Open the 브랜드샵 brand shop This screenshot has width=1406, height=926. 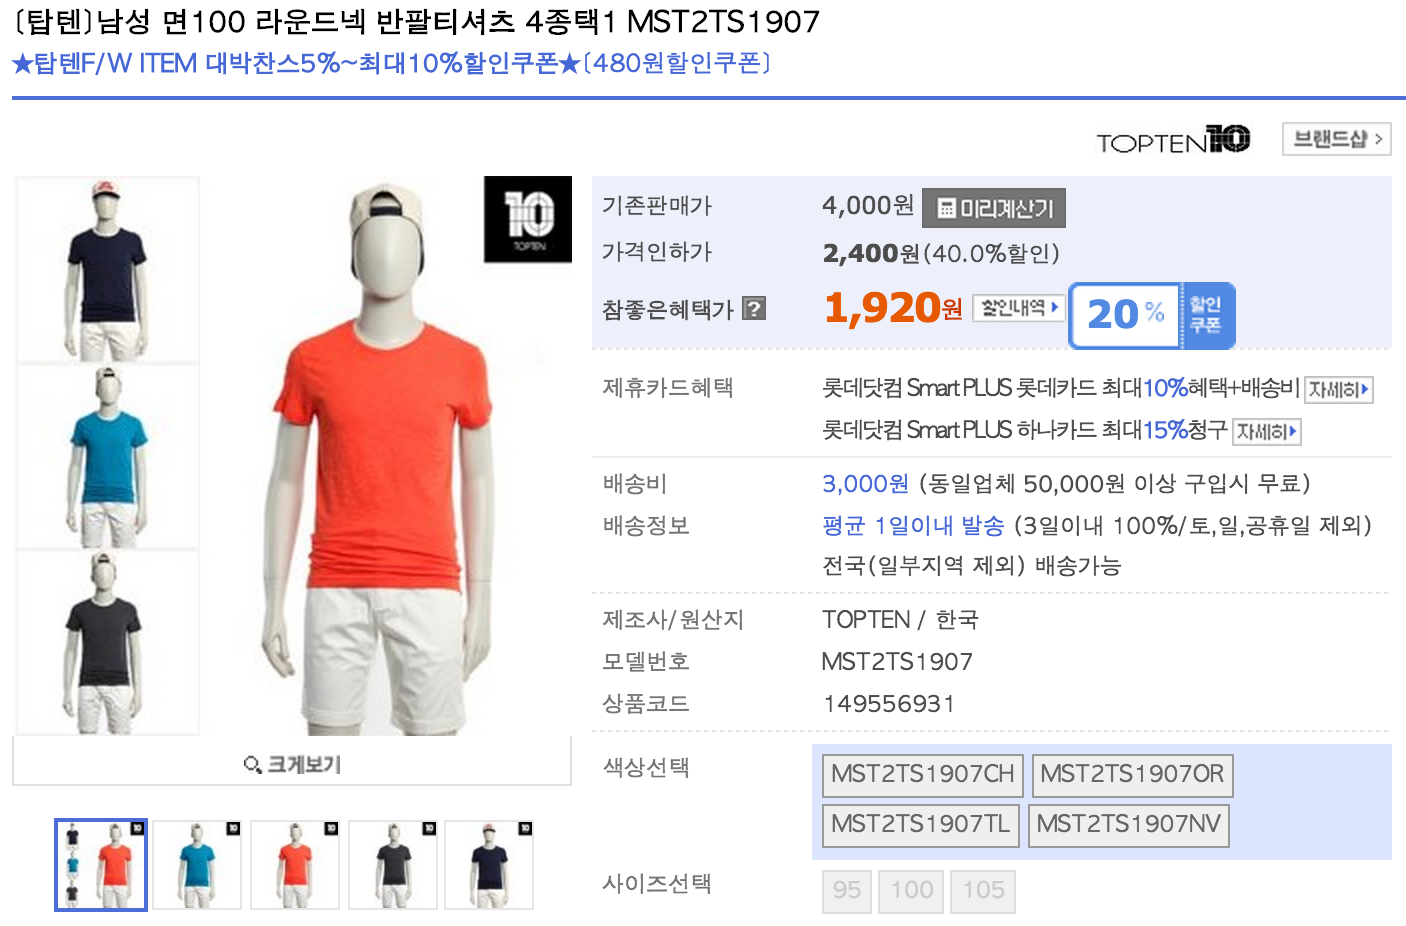[x=1336, y=139]
